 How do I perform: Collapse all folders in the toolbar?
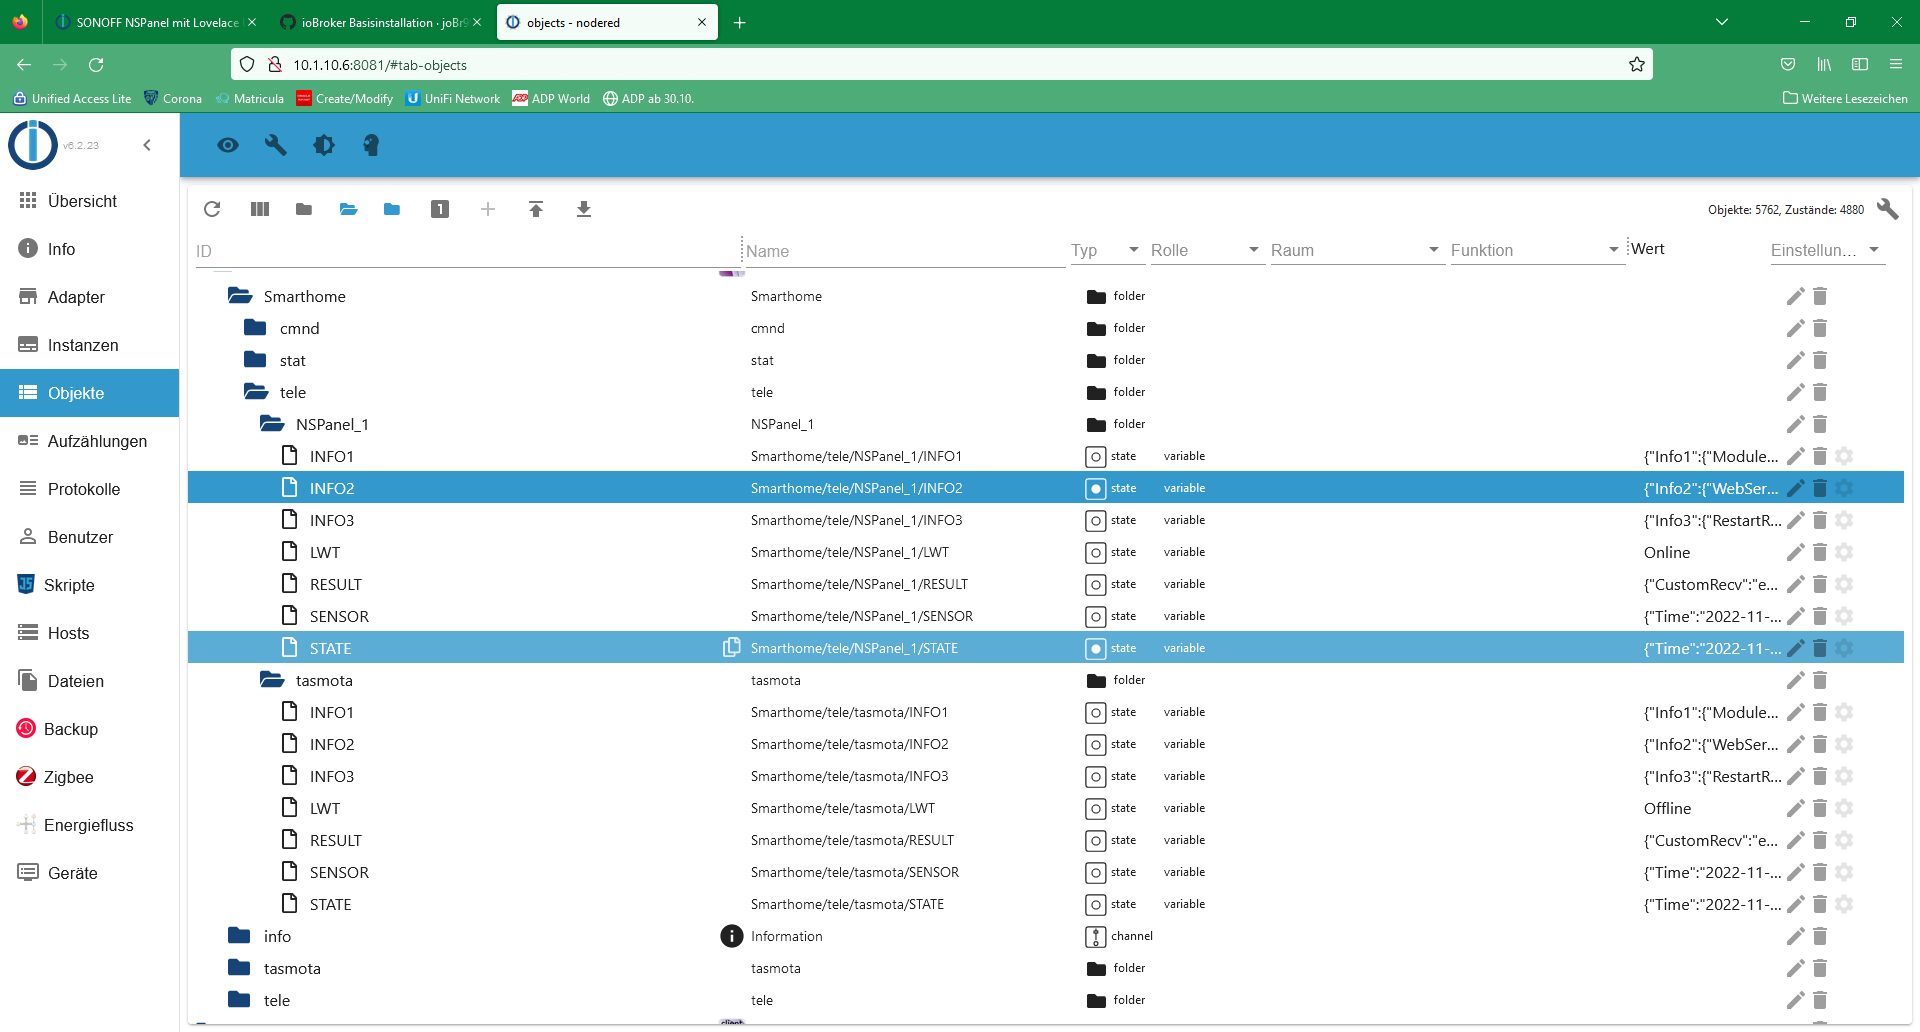point(304,209)
